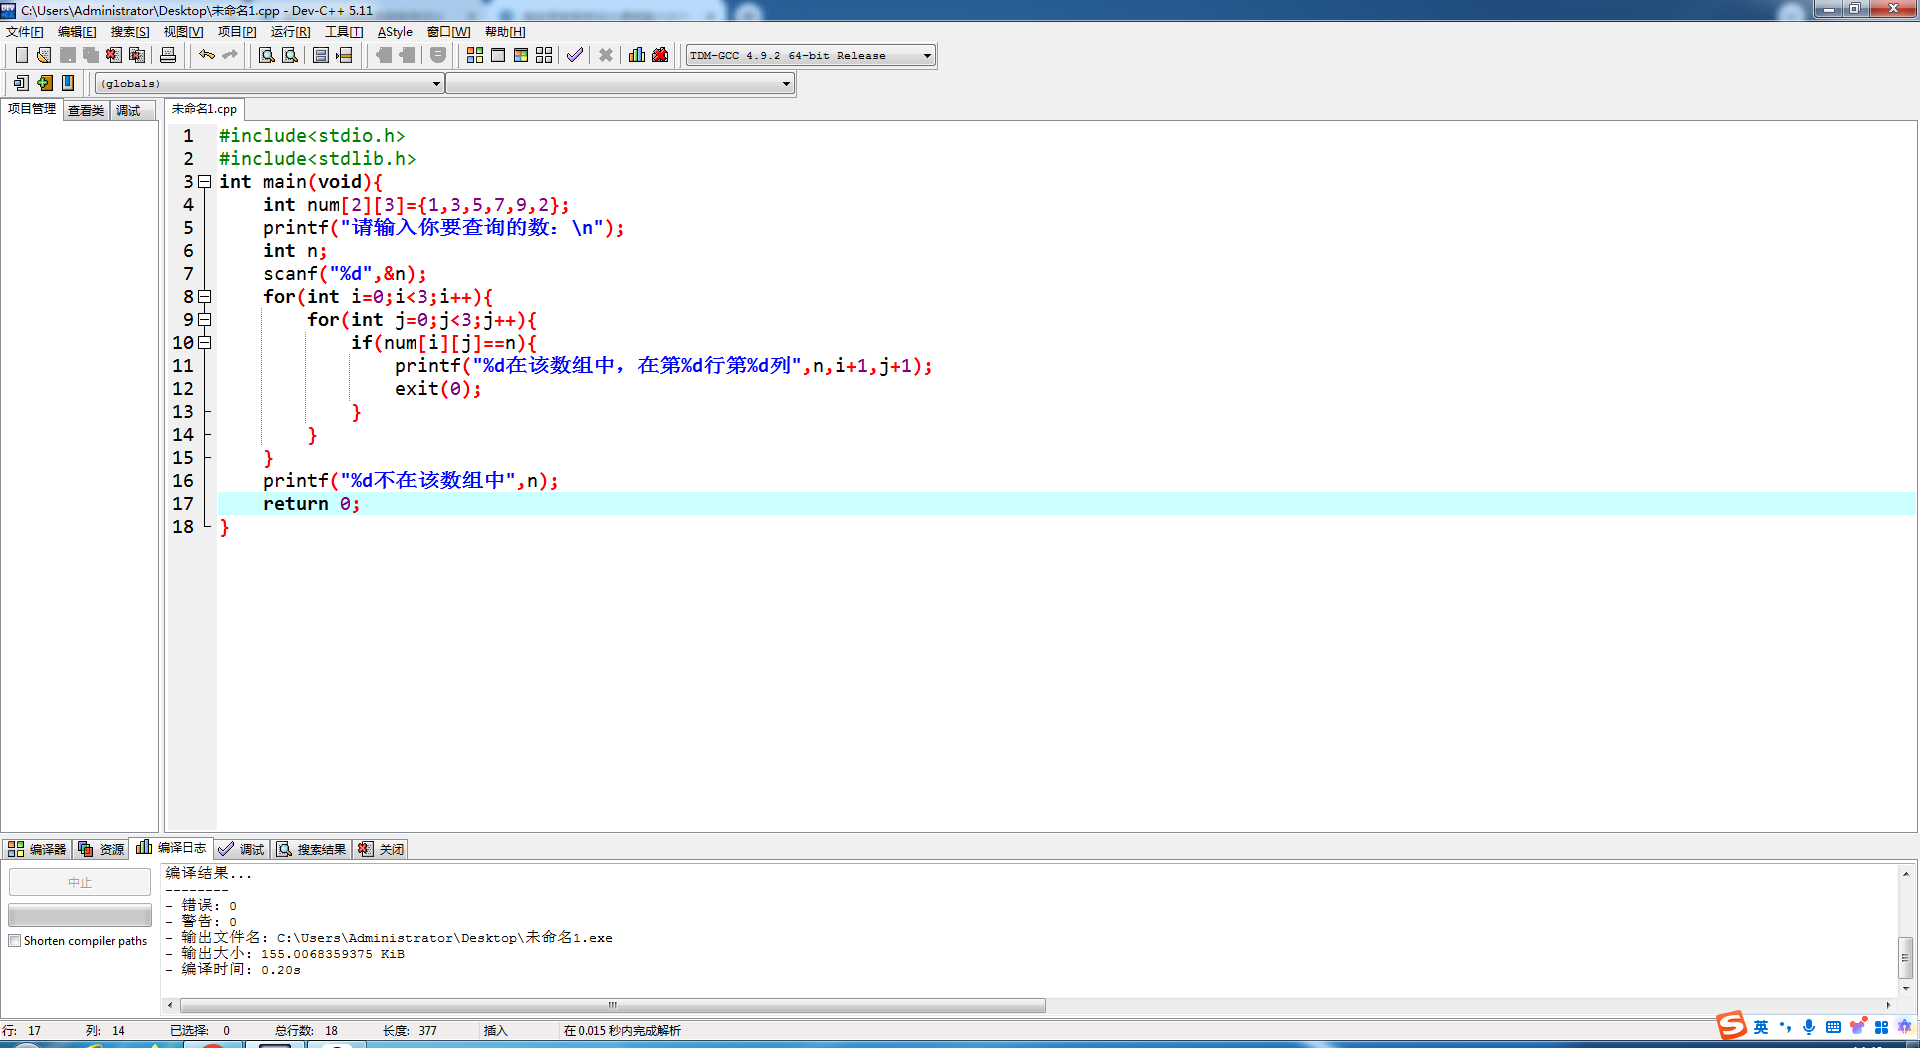This screenshot has width=1920, height=1048.
Task: Start debugging with the checkmark icon
Action: (x=575, y=55)
